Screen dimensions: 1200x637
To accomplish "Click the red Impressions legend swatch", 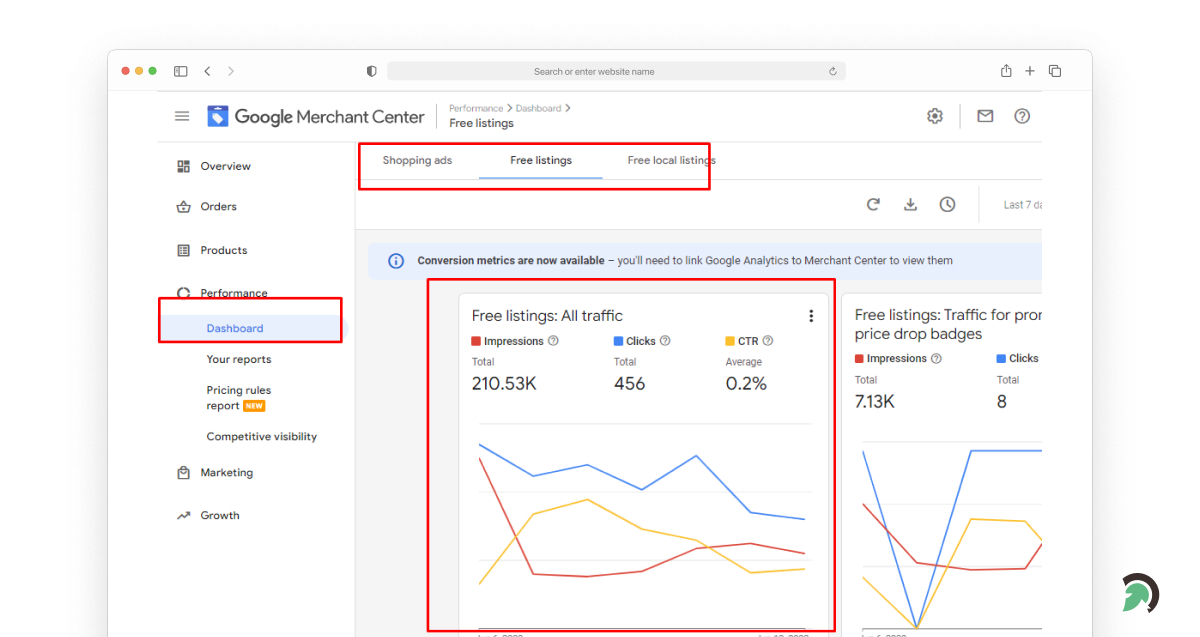I will click(x=476, y=341).
